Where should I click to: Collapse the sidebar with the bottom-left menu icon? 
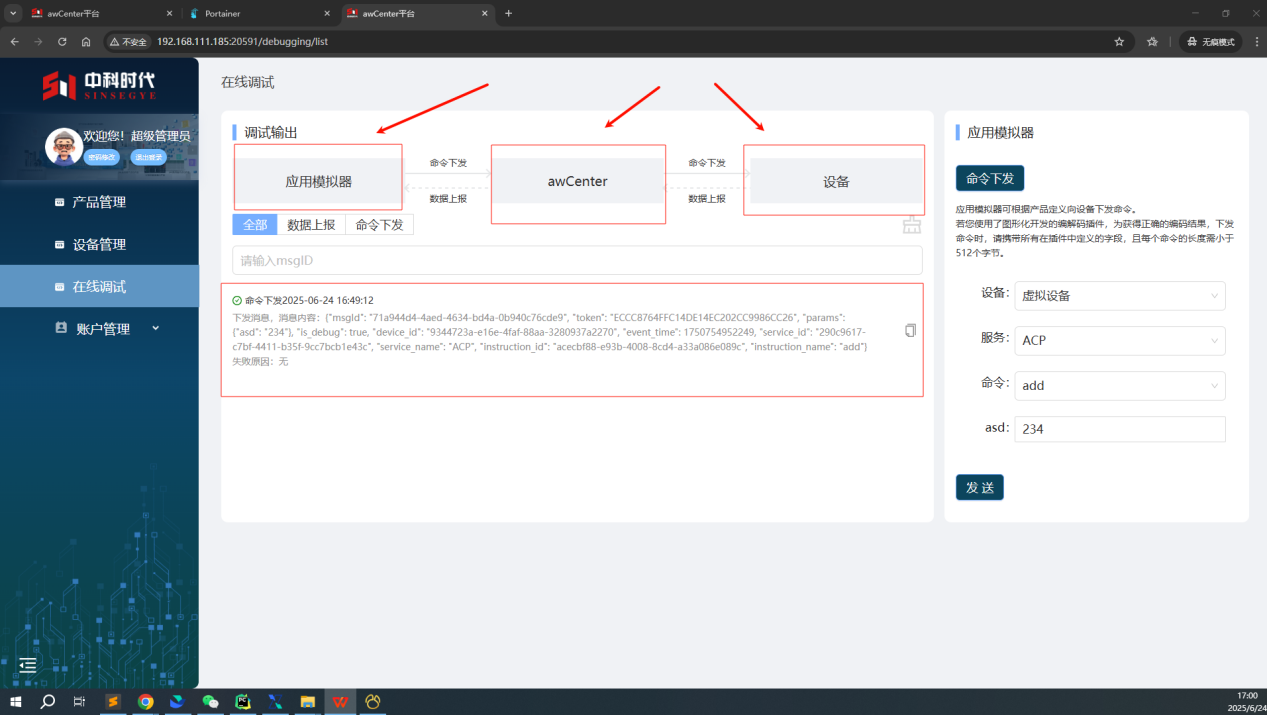pyautogui.click(x=28, y=665)
